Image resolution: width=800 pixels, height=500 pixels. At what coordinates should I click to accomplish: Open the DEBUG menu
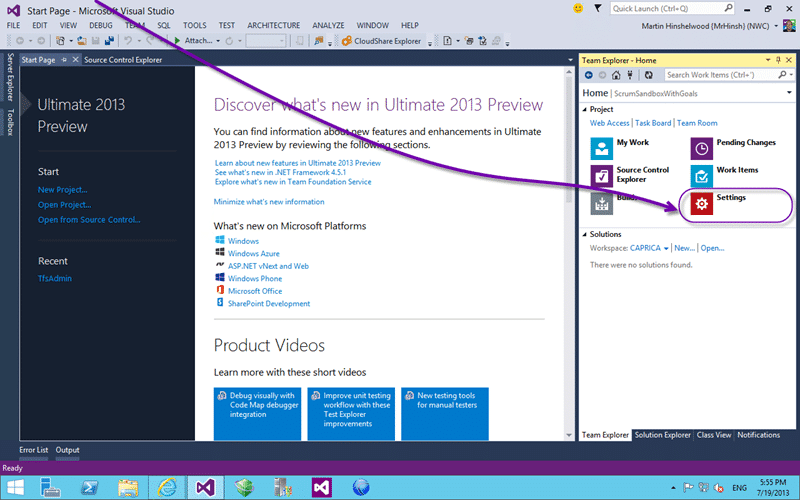[101, 25]
